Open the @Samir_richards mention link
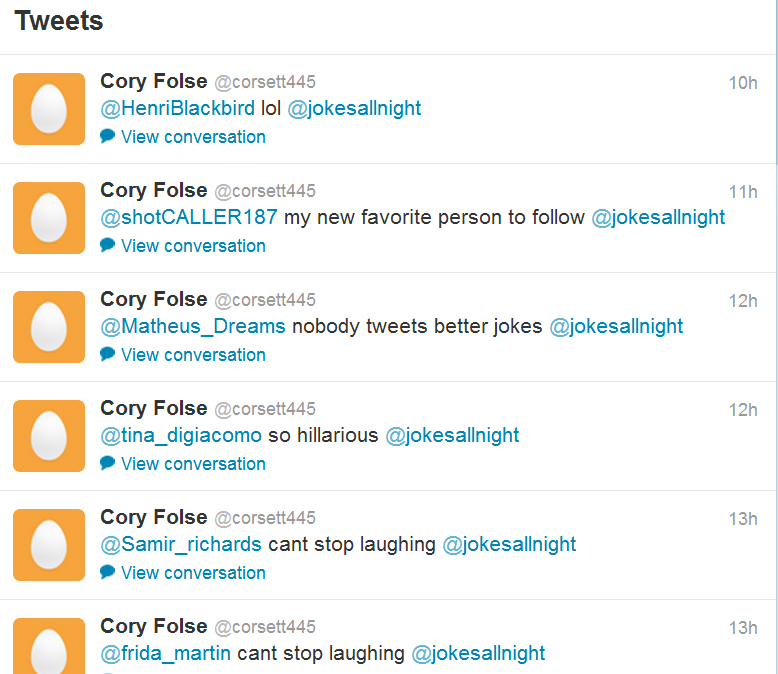The width and height of the screenshot is (778, 674). coord(181,544)
